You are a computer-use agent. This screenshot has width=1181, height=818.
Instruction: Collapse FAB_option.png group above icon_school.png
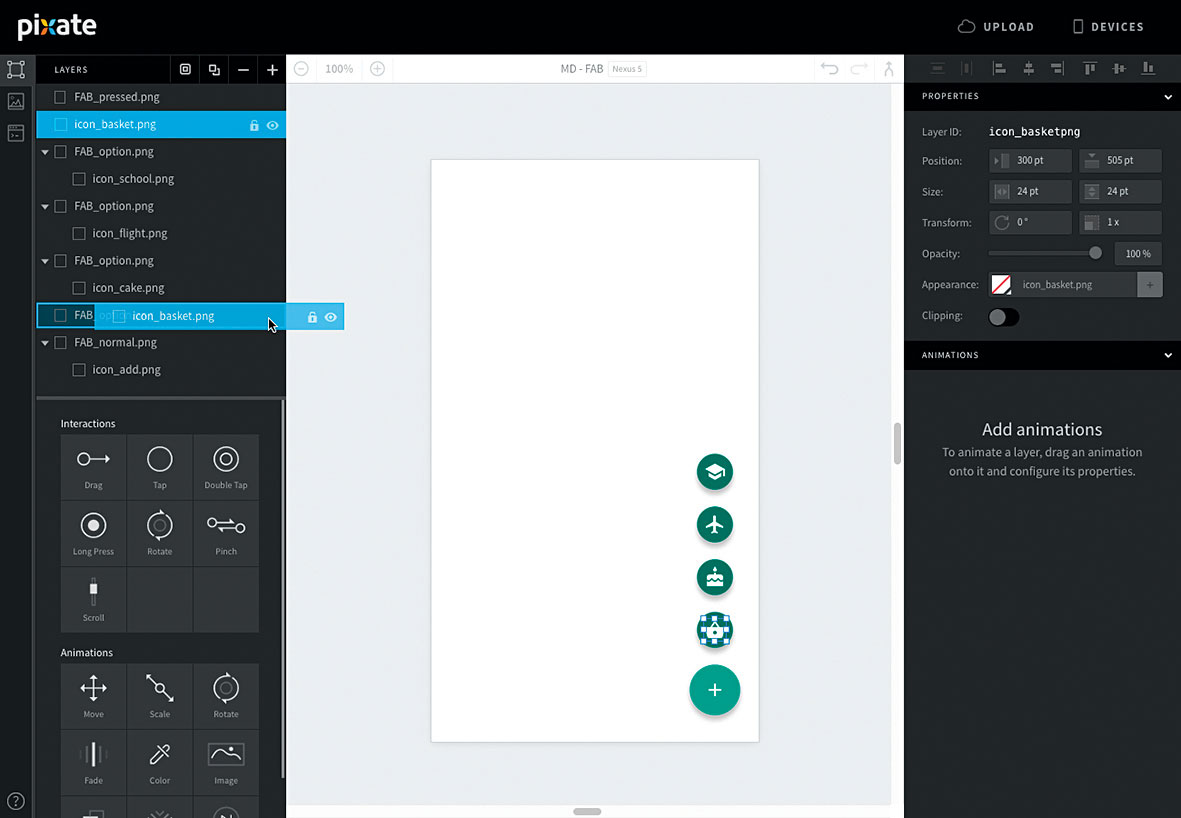(45, 152)
